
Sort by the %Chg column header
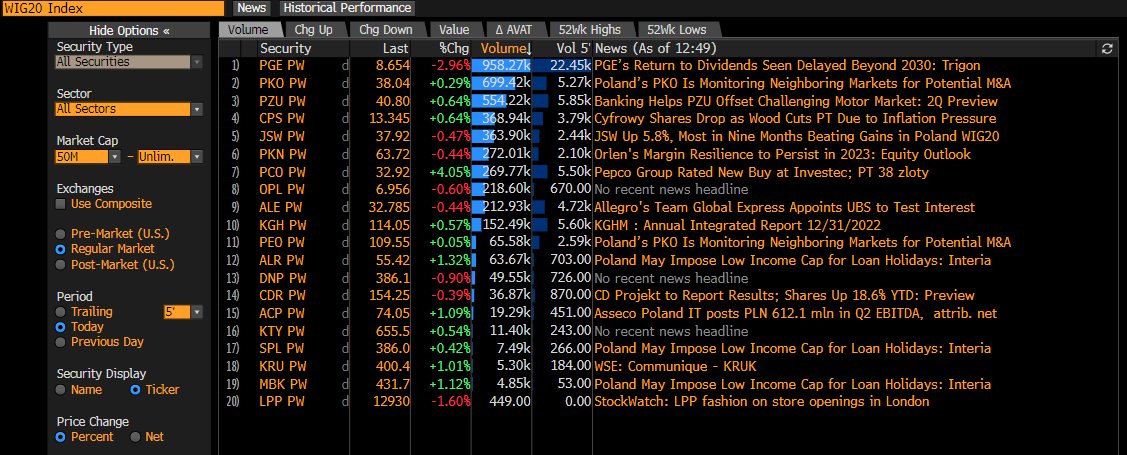point(454,48)
